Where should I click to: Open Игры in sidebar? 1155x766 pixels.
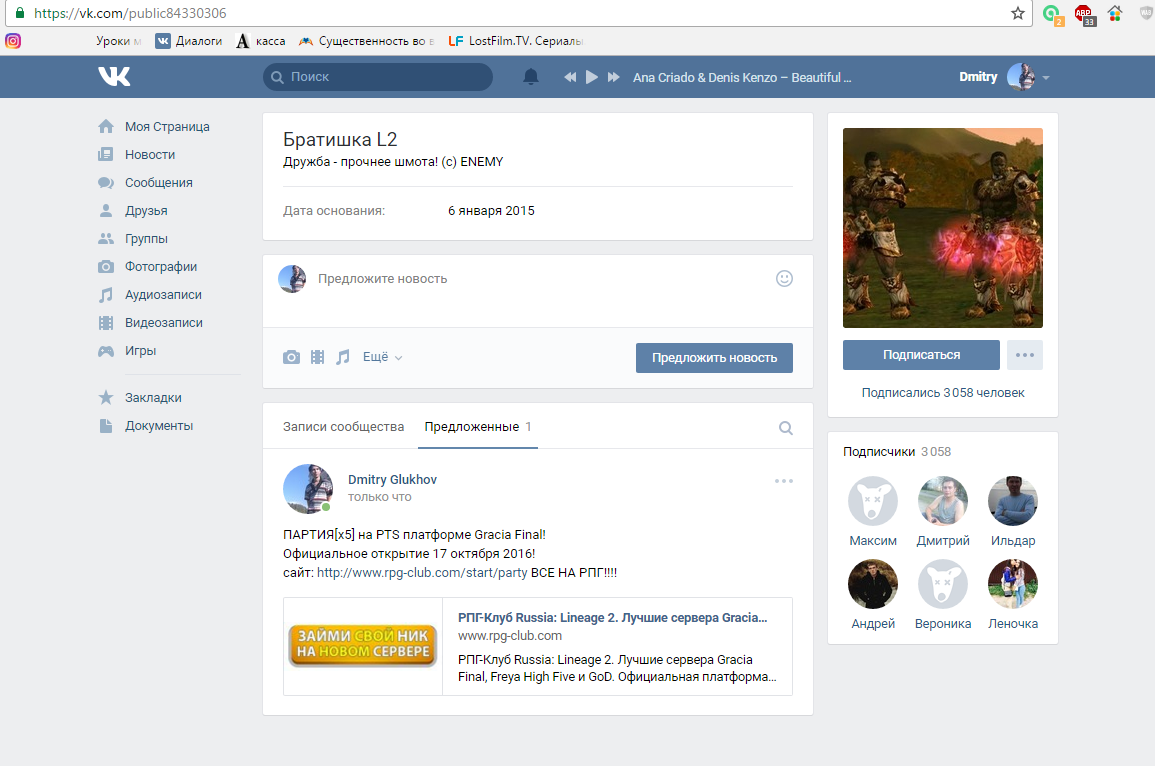(x=140, y=351)
